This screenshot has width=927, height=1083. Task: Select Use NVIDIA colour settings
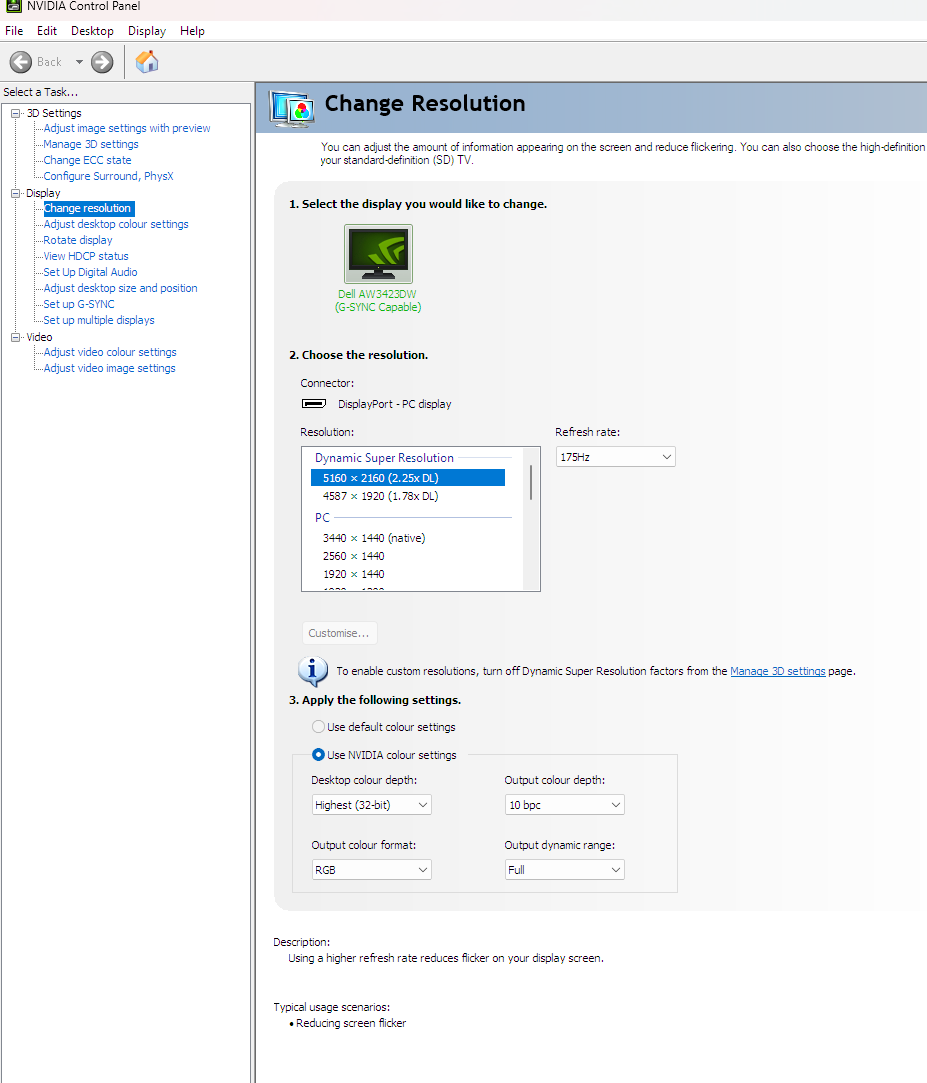pos(319,755)
